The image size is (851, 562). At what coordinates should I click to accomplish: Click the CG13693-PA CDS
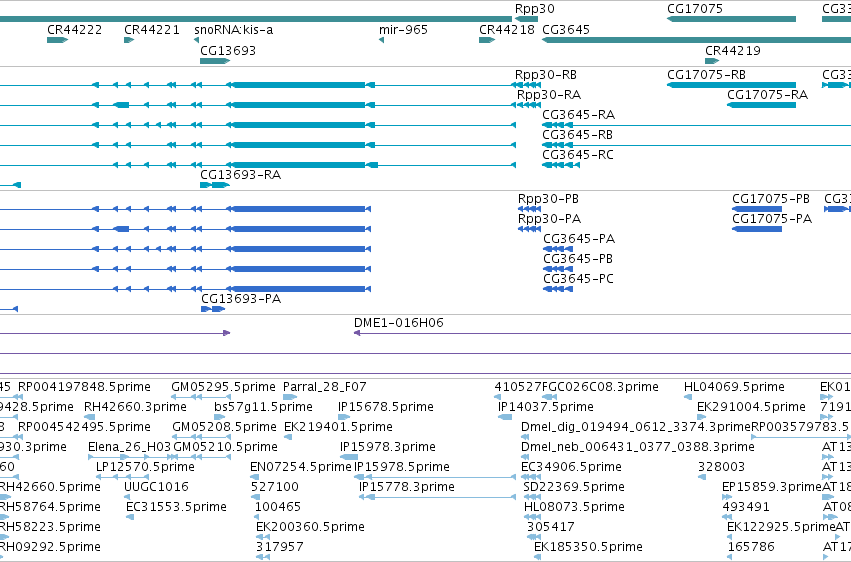pos(213,309)
